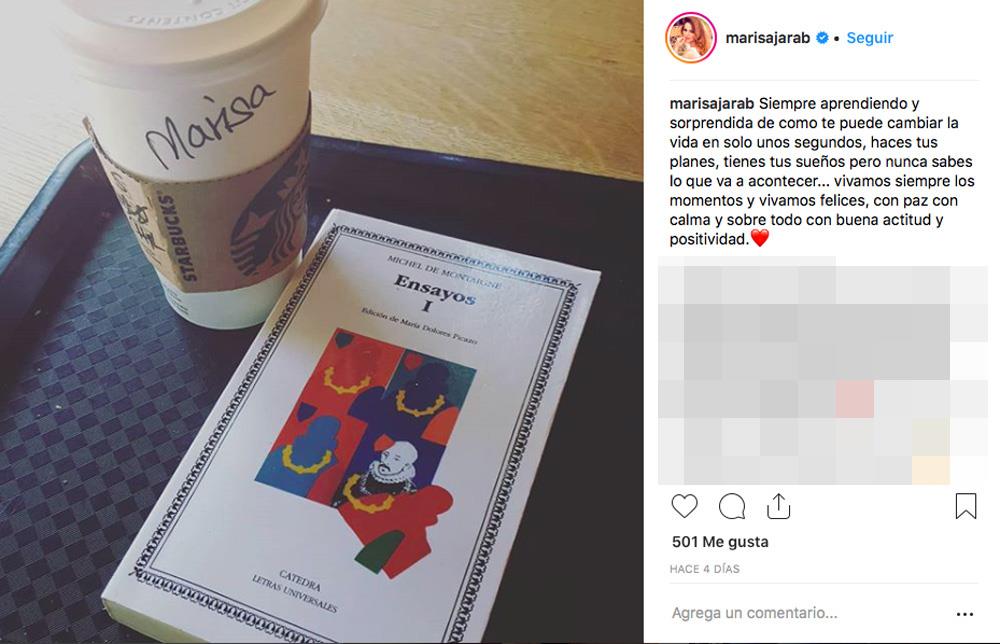Open marisajarab profile picture avatar
1000x644 pixels.
pyautogui.click(x=691, y=38)
